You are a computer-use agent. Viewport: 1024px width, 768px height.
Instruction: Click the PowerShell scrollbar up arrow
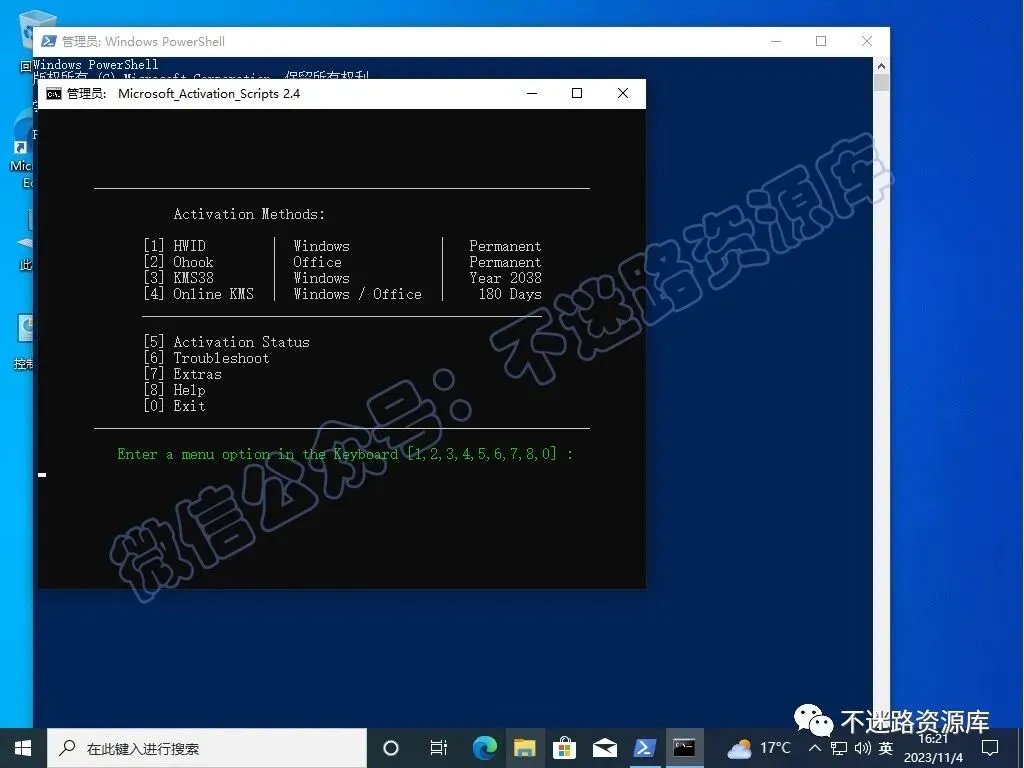pos(881,65)
